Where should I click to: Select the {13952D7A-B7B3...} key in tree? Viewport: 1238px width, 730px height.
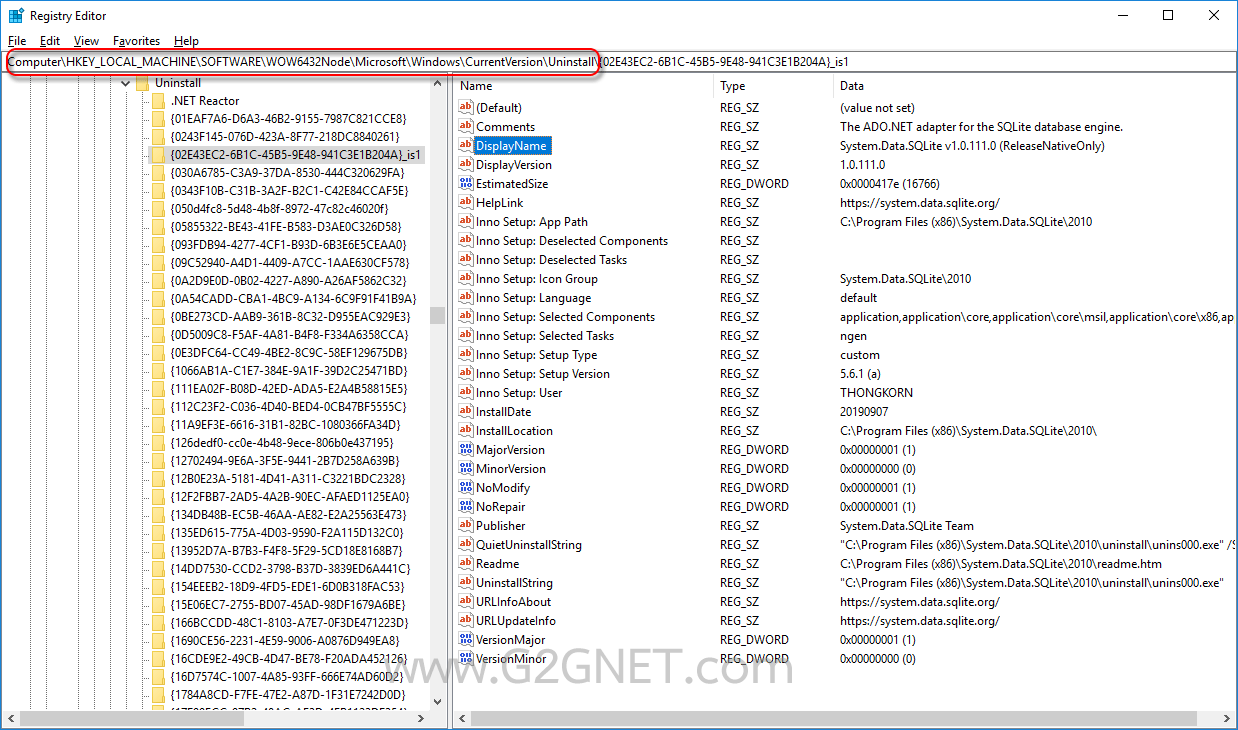pos(287,551)
